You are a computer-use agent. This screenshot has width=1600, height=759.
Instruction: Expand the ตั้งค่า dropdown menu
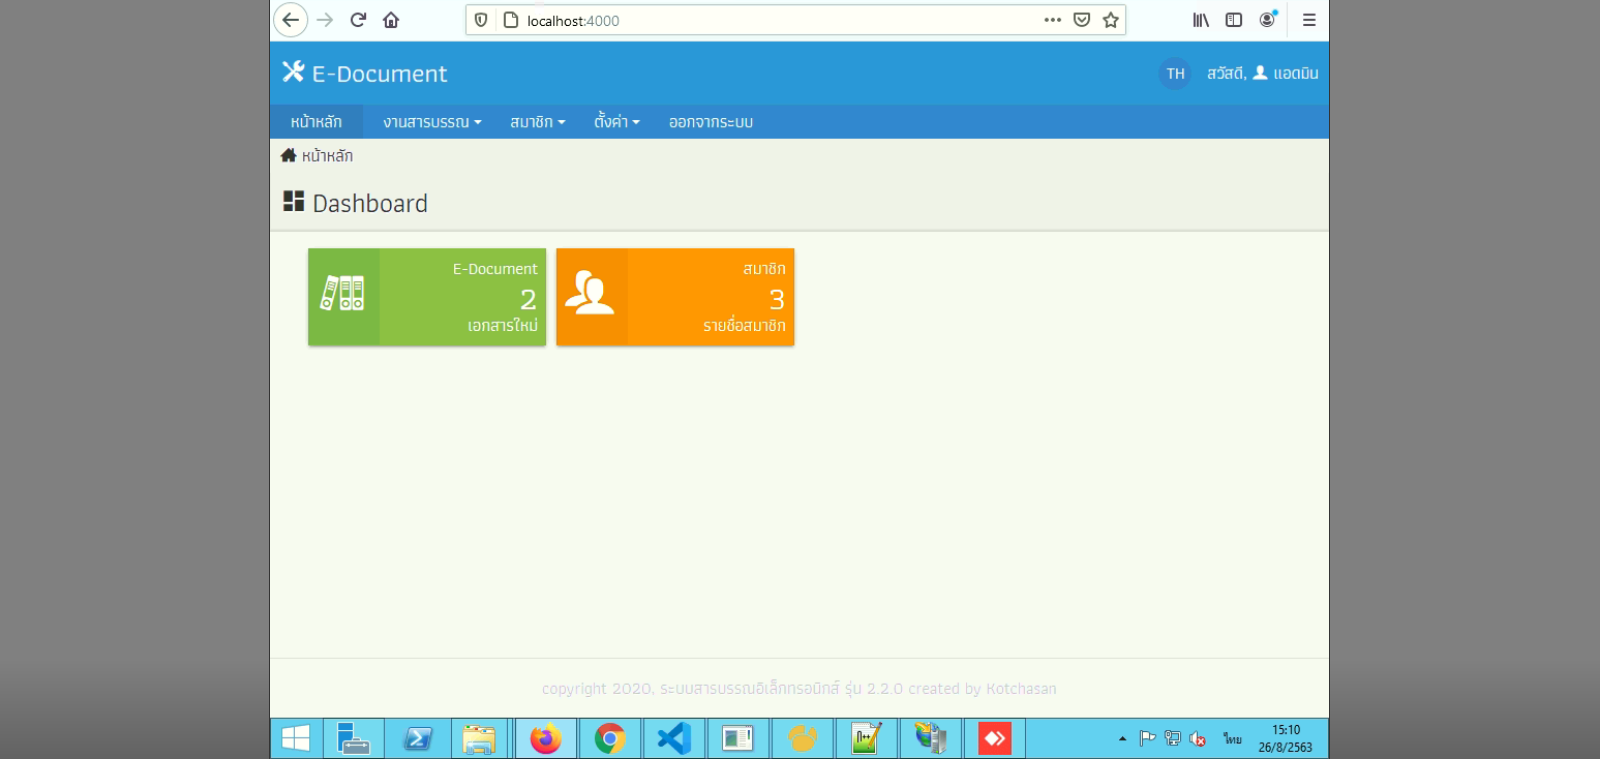tap(617, 122)
